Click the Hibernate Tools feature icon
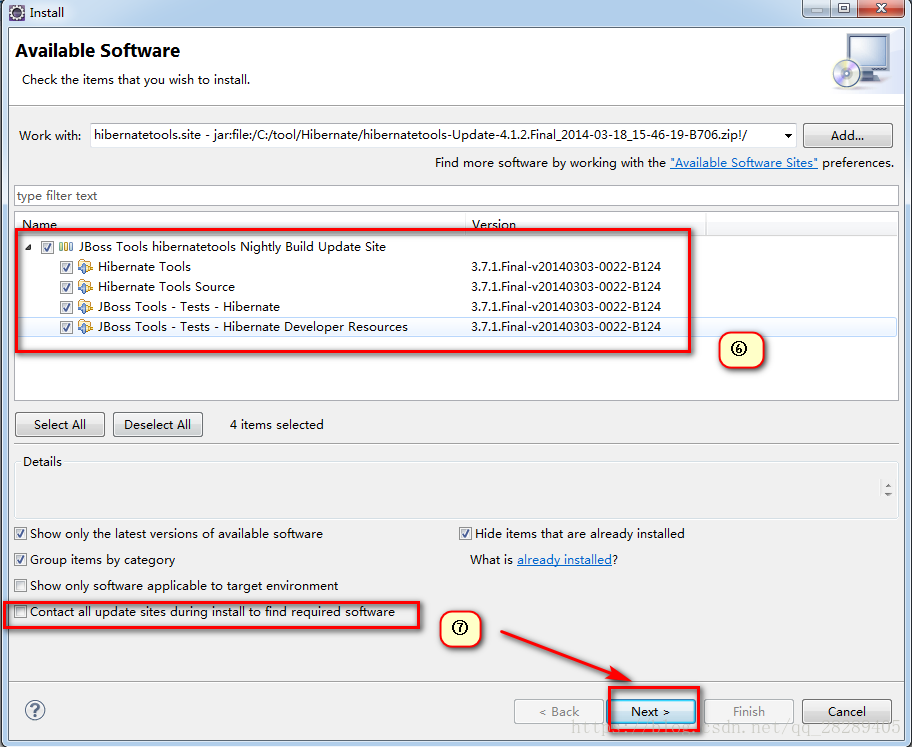The height and width of the screenshot is (747, 912). 86,267
